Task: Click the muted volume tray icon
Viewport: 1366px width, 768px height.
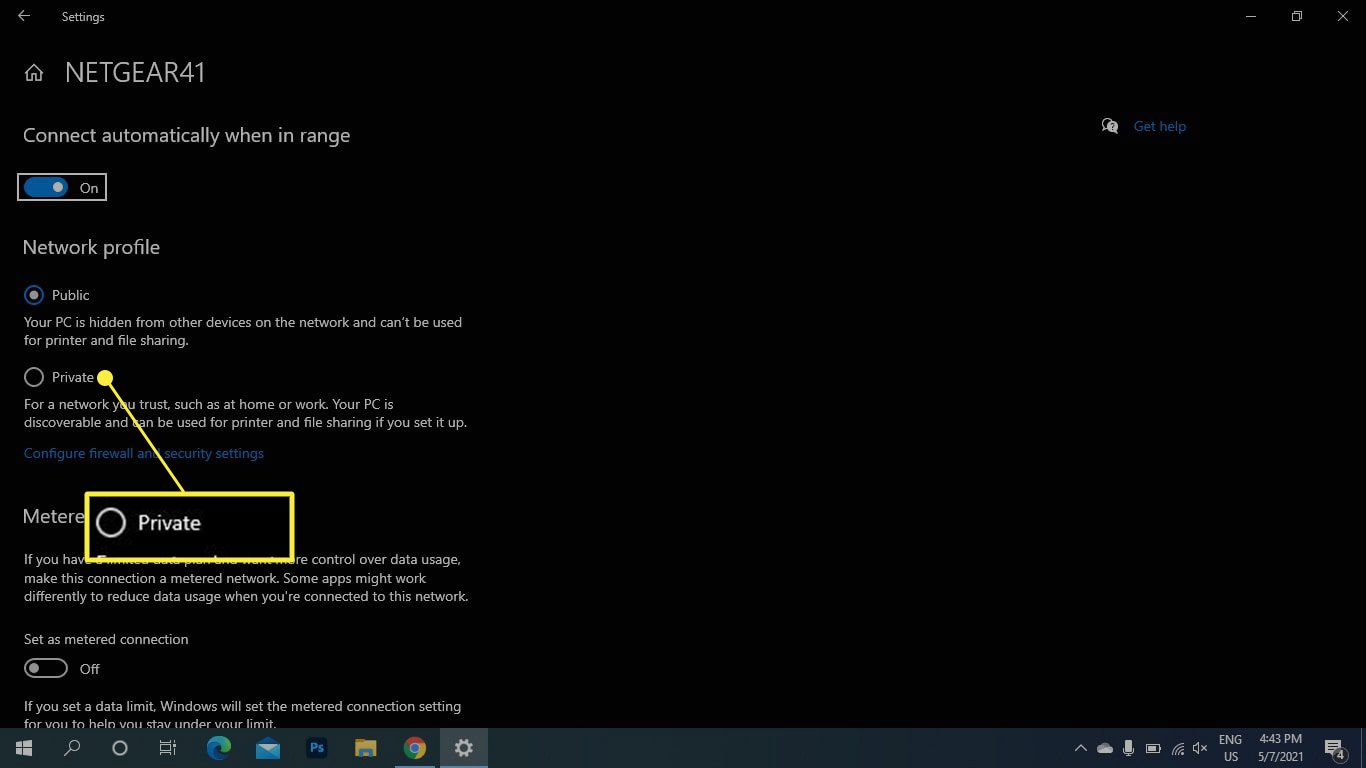Action: (x=1200, y=748)
